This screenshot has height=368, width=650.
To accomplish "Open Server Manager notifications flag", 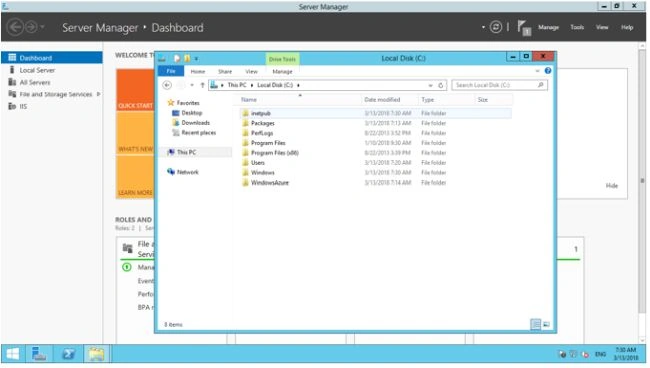I will tap(524, 28).
